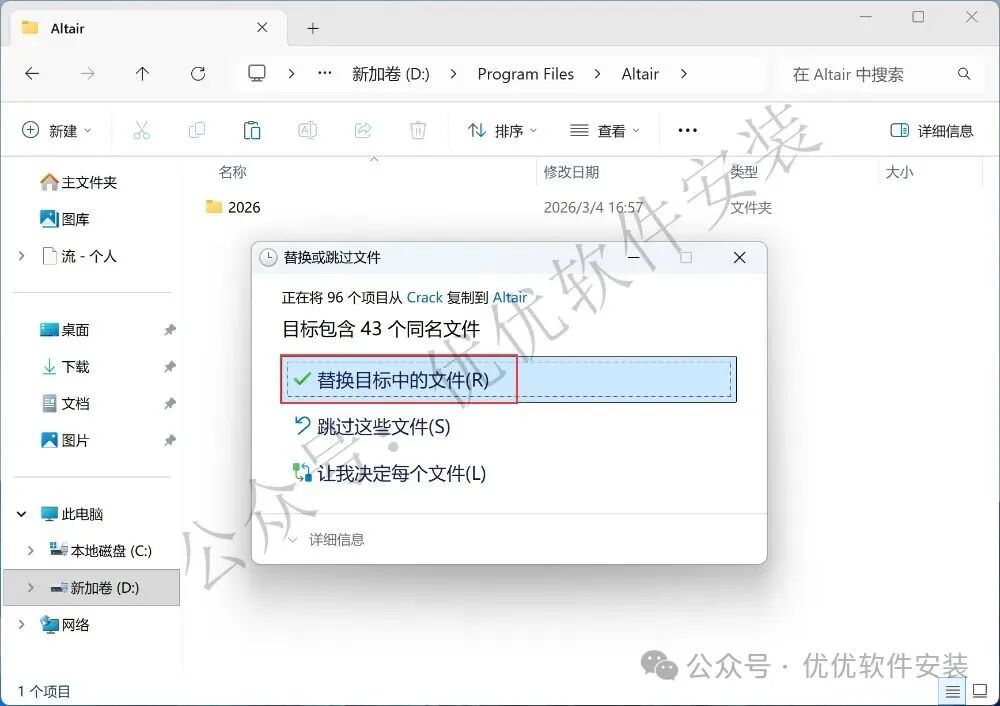Click 新加卷 (D:) in the address path
The image size is (1000, 706).
pyautogui.click(x=391, y=74)
